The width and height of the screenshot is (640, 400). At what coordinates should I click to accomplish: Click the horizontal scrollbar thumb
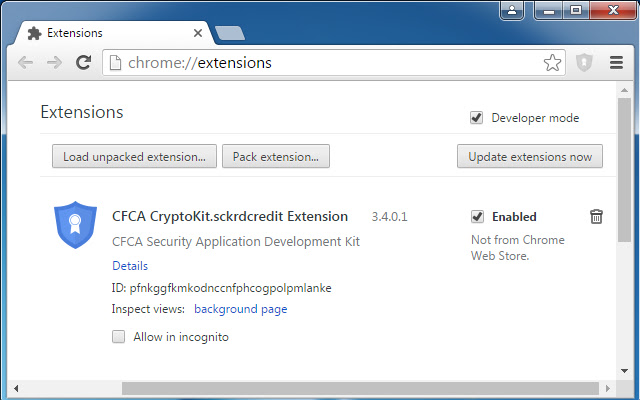(360, 388)
